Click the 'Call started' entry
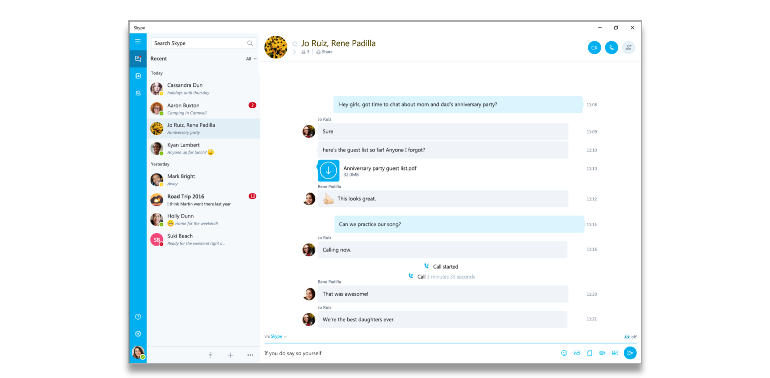Image resolution: width=770 pixels, height=378 pixels. [x=441, y=267]
